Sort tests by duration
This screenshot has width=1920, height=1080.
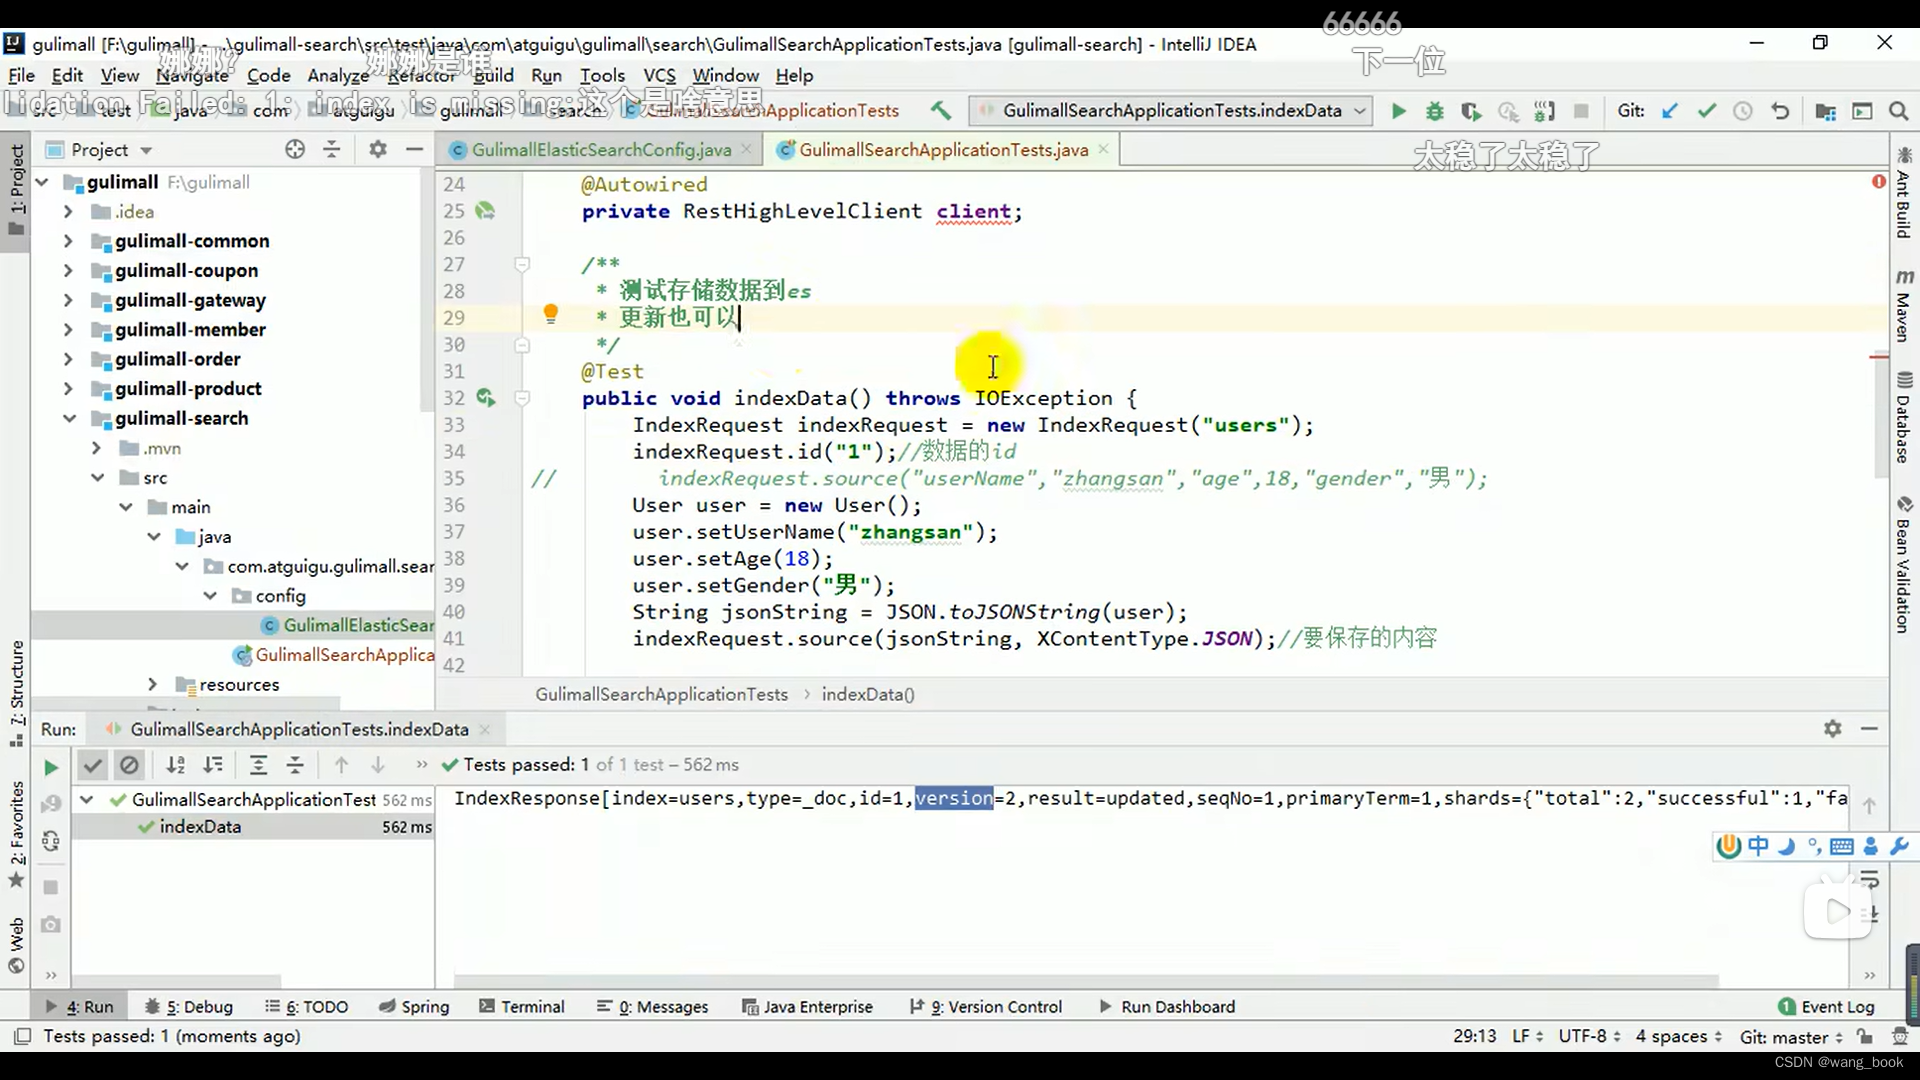(213, 765)
